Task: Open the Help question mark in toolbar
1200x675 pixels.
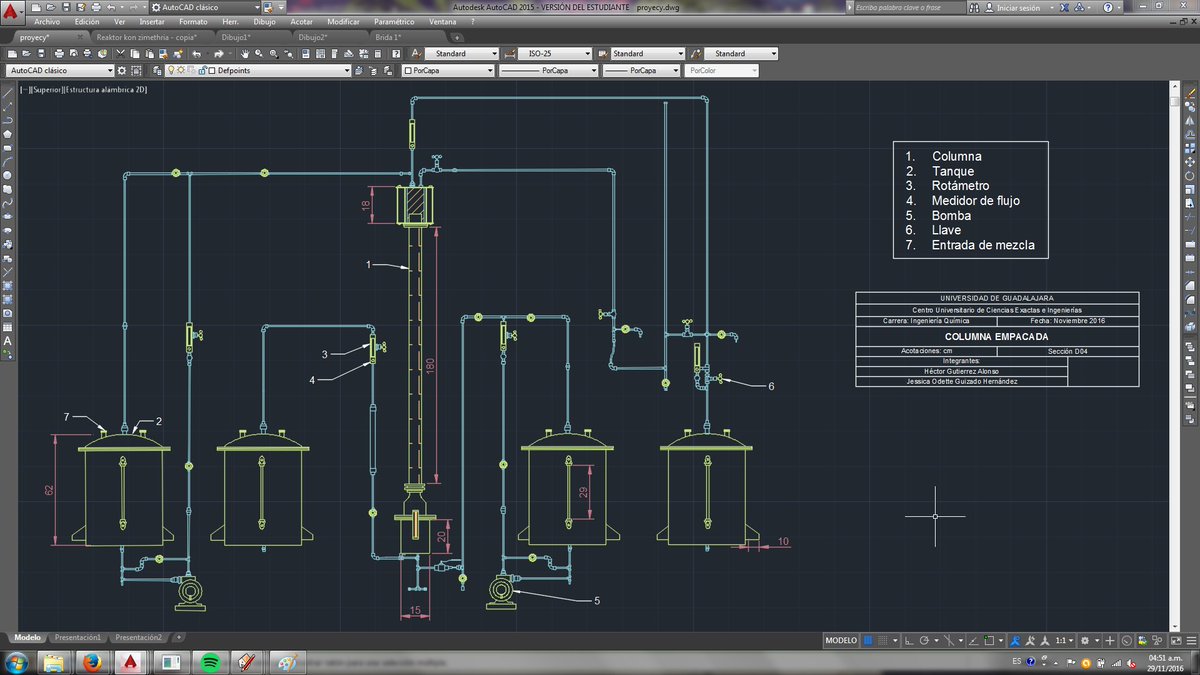Action: tap(395, 53)
